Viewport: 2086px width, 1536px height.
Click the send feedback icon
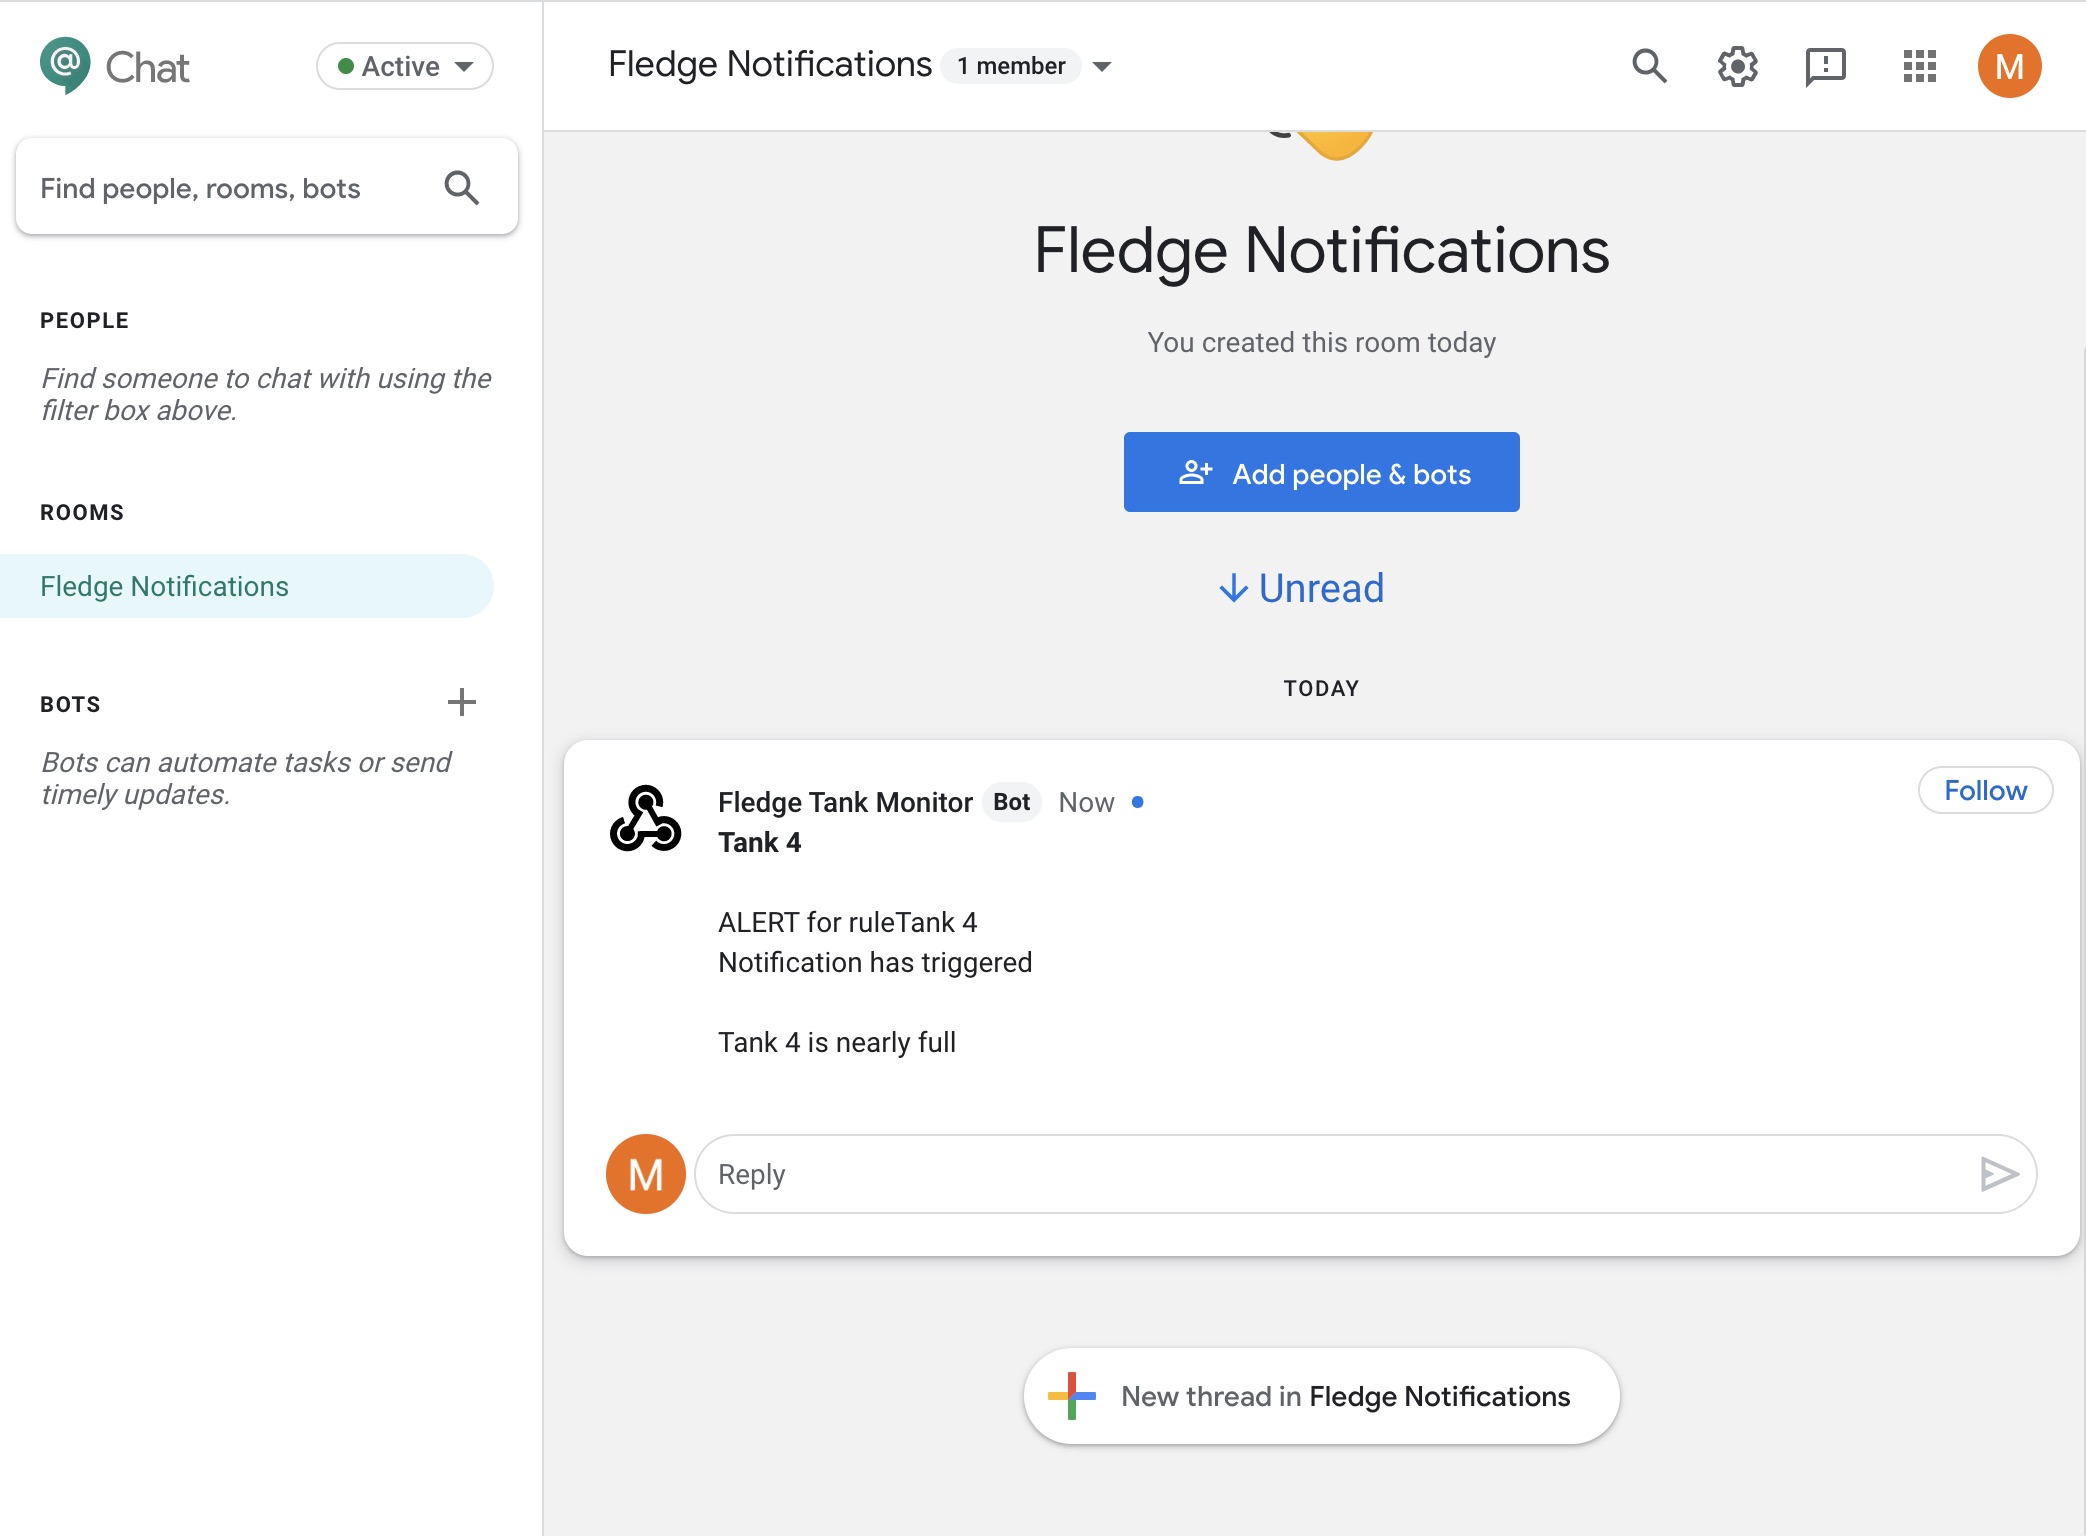1825,66
